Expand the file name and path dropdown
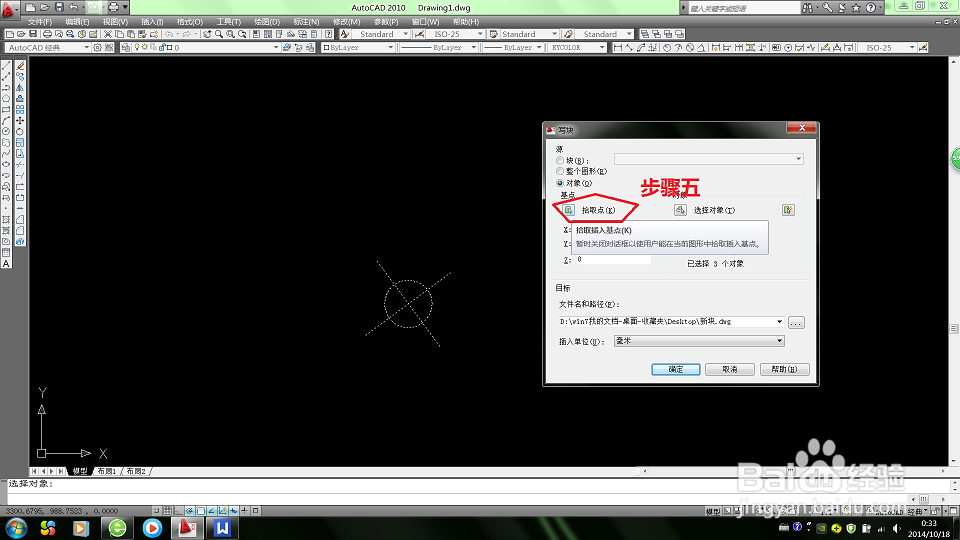Viewport: 960px width, 540px height. click(x=779, y=321)
